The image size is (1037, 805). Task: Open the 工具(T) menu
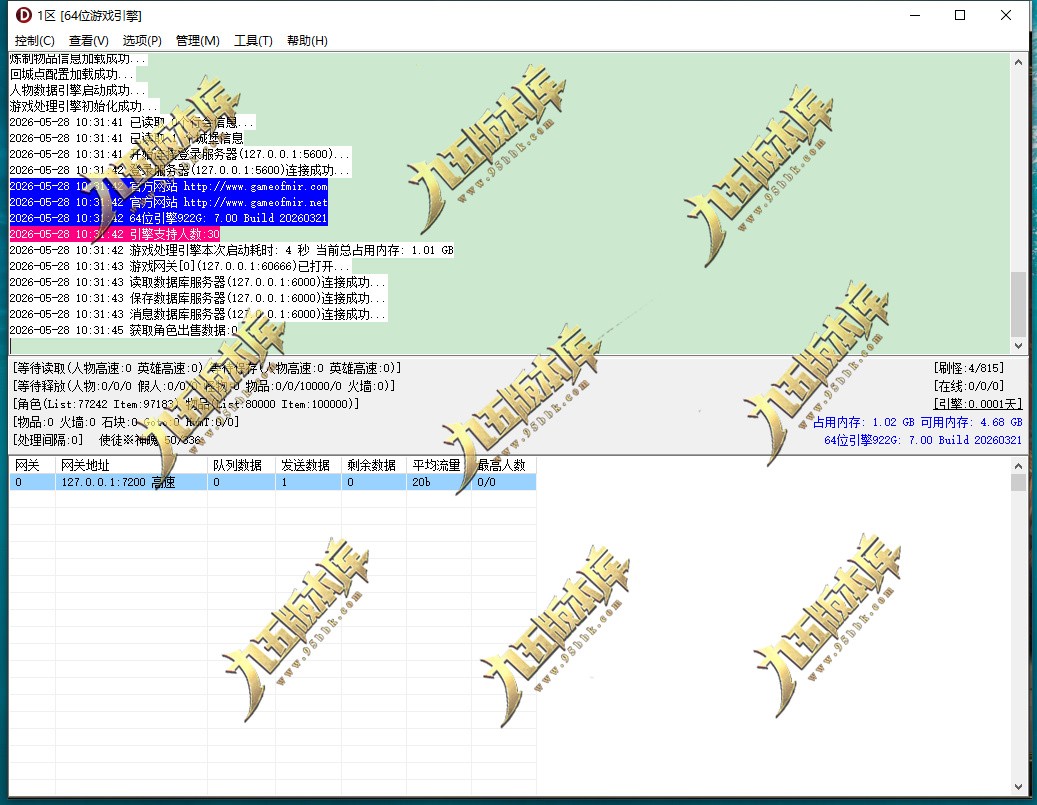253,40
